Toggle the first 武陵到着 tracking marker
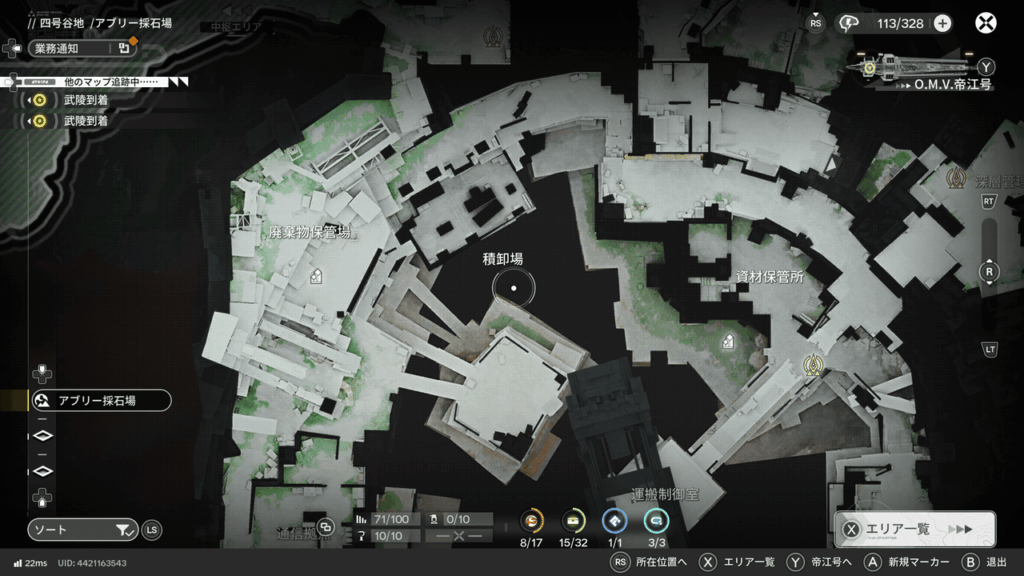Viewport: 1024px width, 576px height. 40,100
